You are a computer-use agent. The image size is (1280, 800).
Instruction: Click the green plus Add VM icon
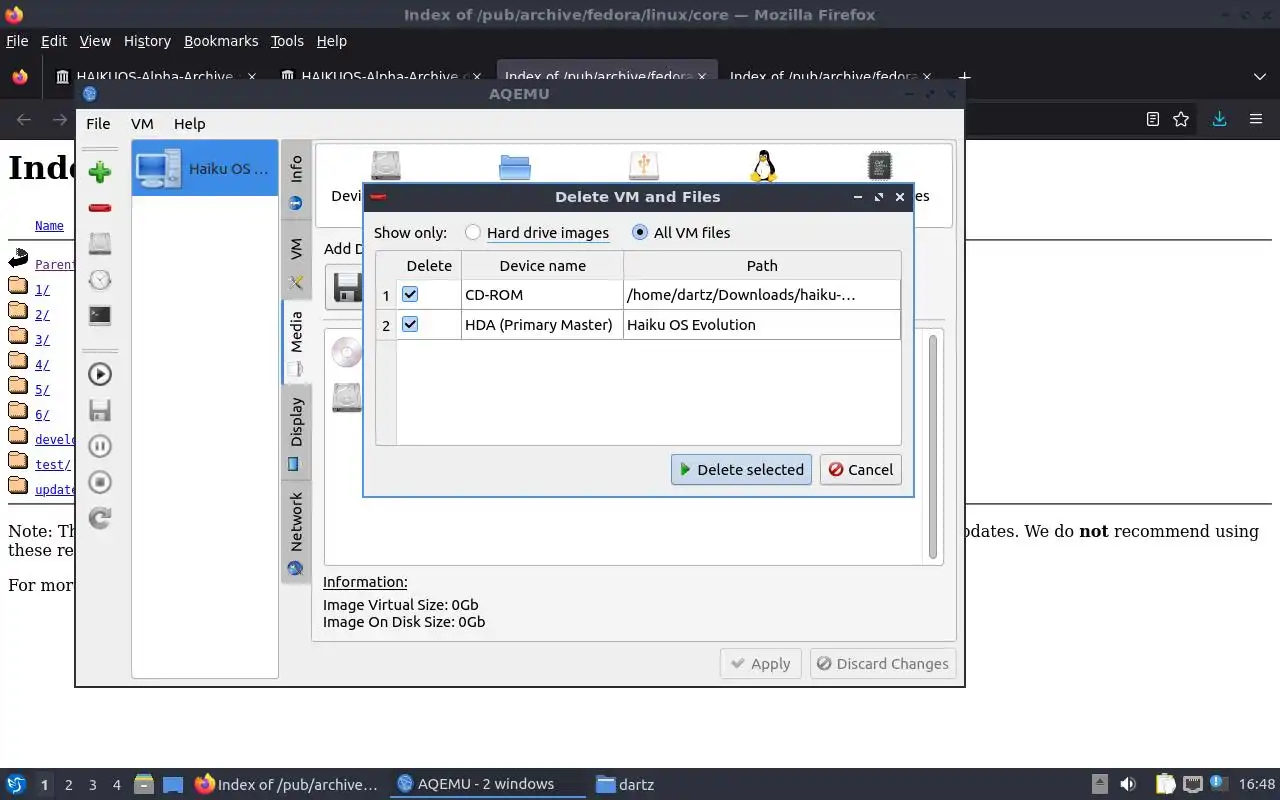point(100,172)
